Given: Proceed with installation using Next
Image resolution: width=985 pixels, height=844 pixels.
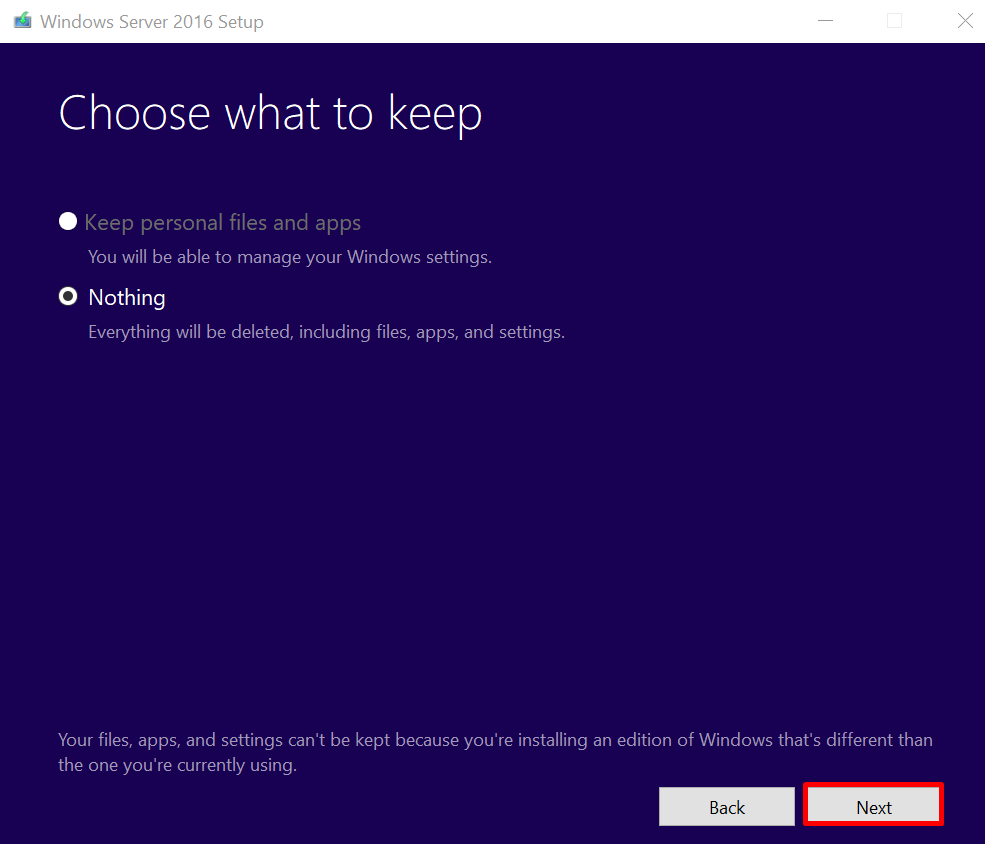Looking at the screenshot, I should point(872,806).
